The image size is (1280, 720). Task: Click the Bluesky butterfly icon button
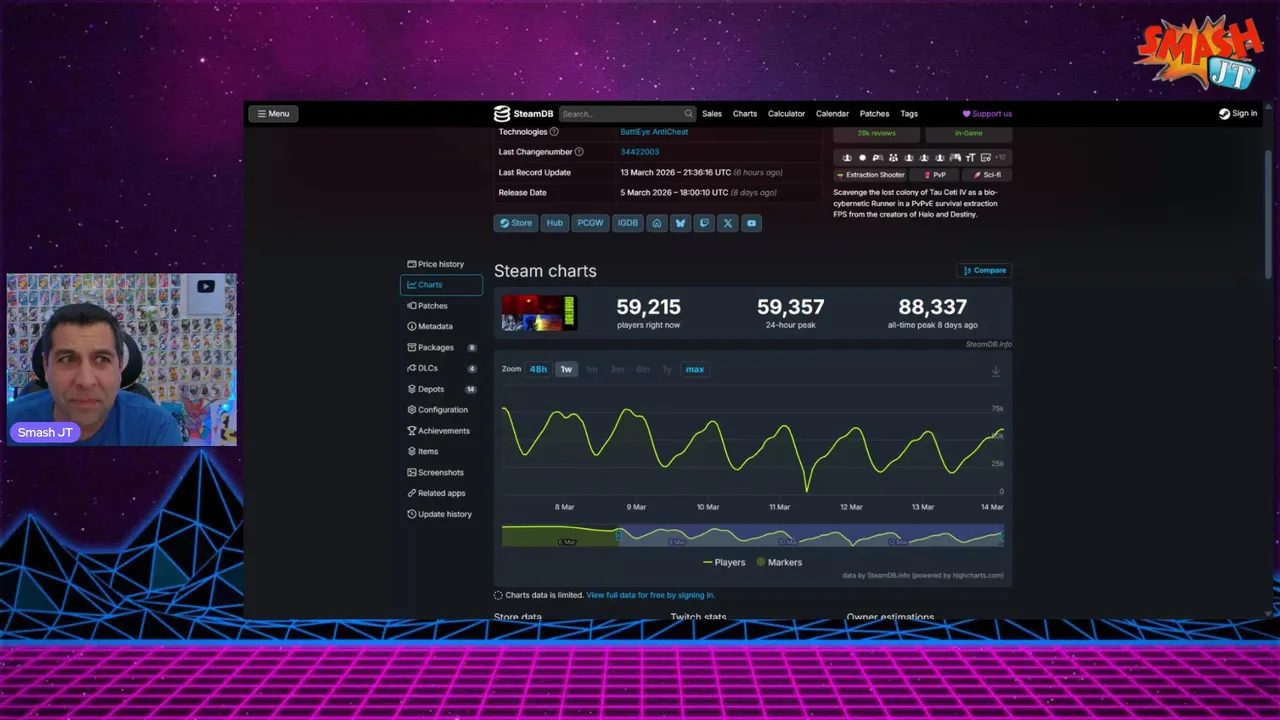pos(680,223)
